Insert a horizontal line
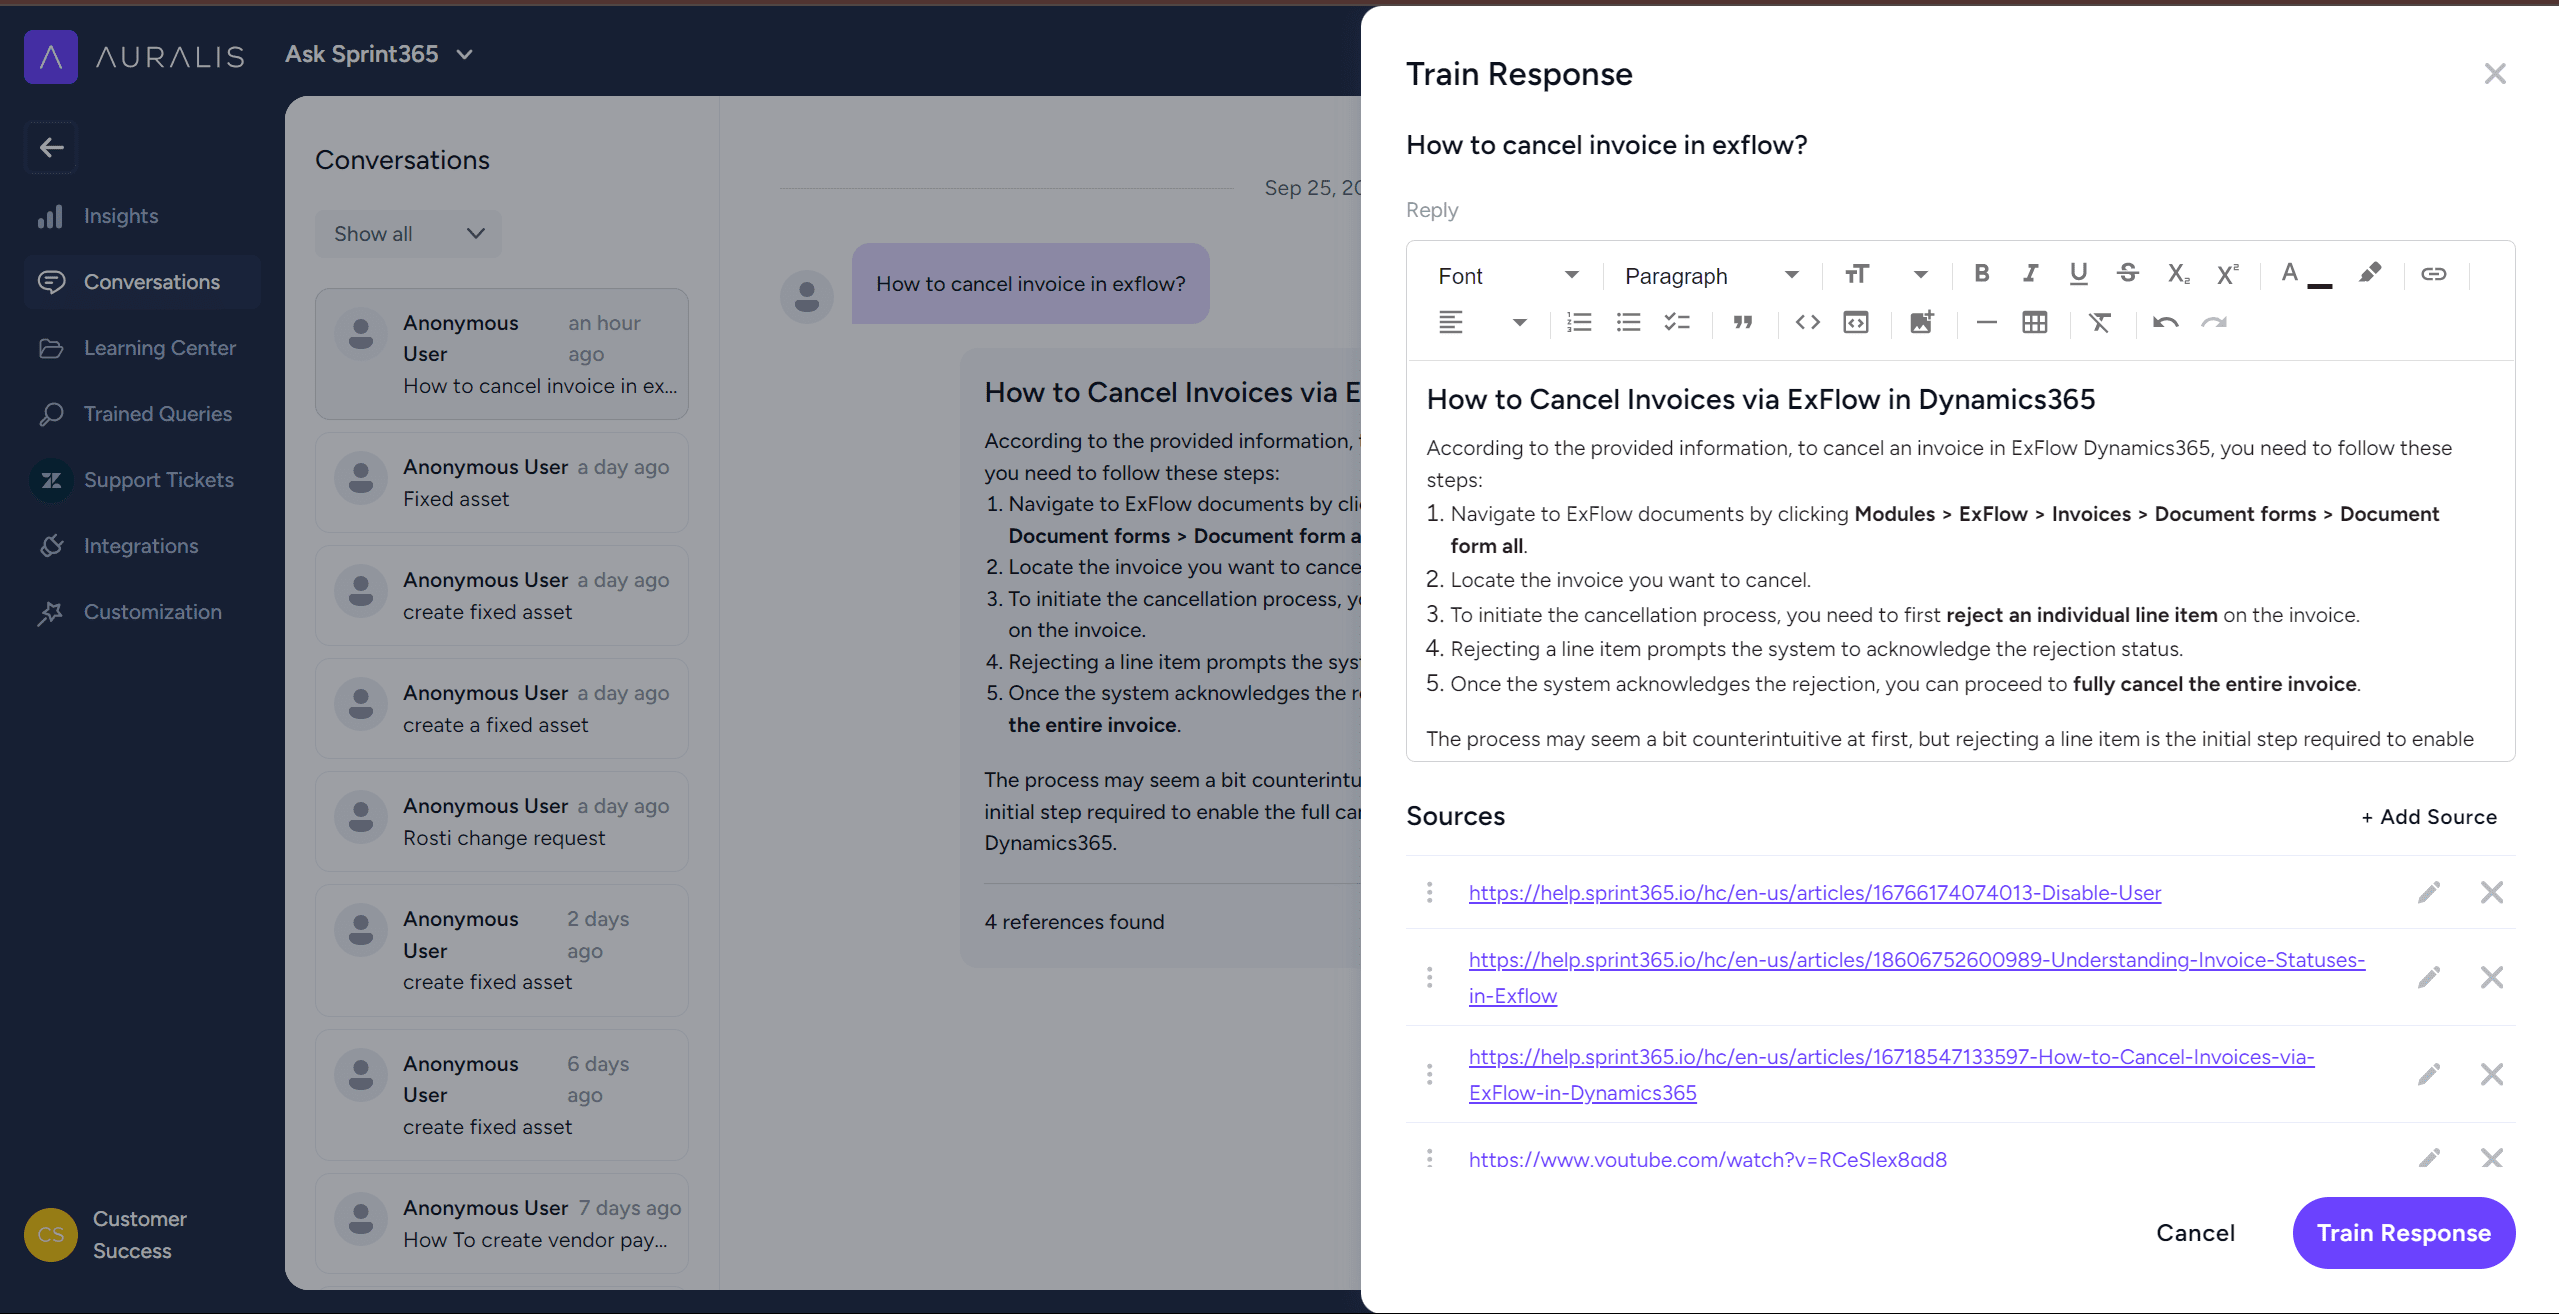 pyautogui.click(x=1986, y=322)
